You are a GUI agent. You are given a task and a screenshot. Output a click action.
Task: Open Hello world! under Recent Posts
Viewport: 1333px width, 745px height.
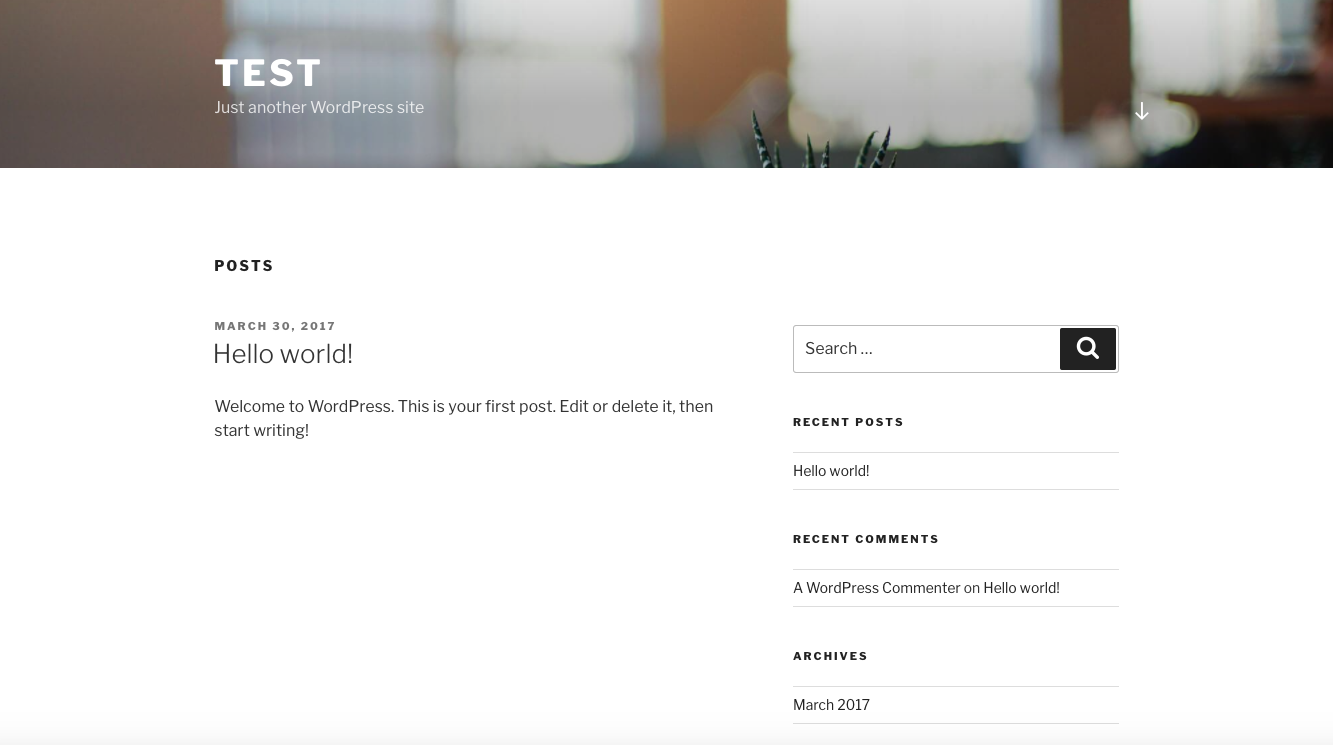pyautogui.click(x=831, y=471)
